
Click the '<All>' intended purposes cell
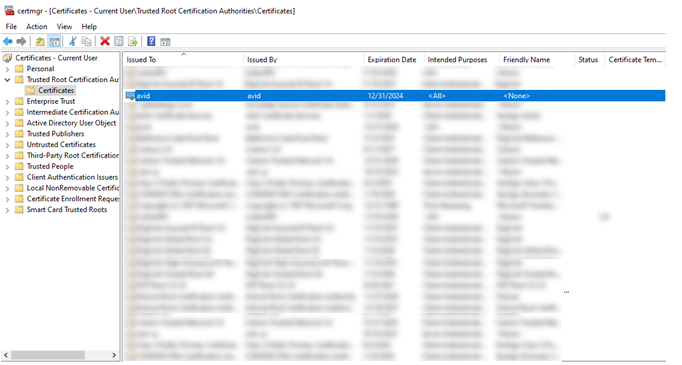click(x=437, y=96)
